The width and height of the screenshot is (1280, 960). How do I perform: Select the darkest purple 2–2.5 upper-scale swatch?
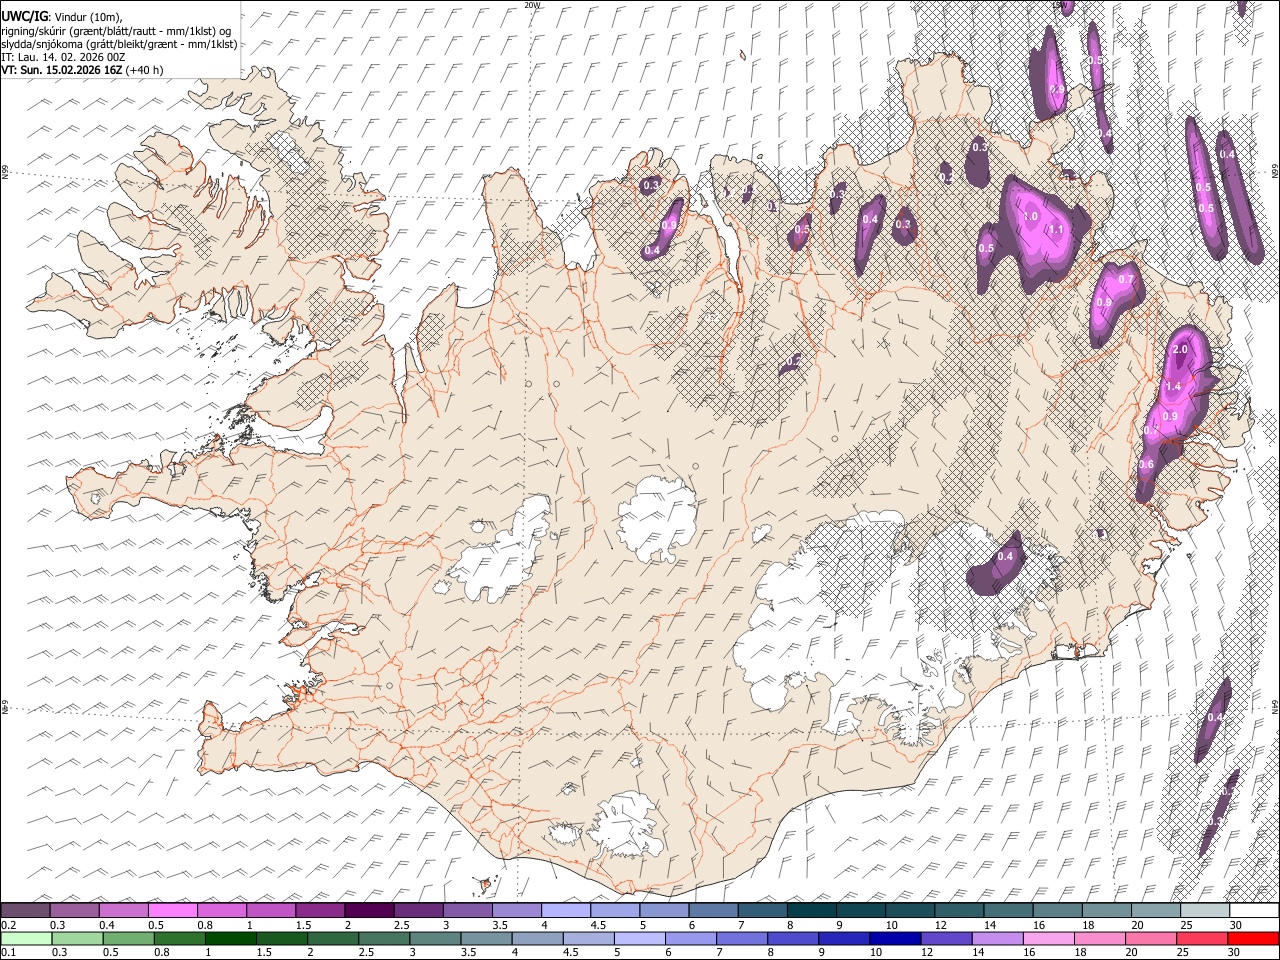coord(369,911)
